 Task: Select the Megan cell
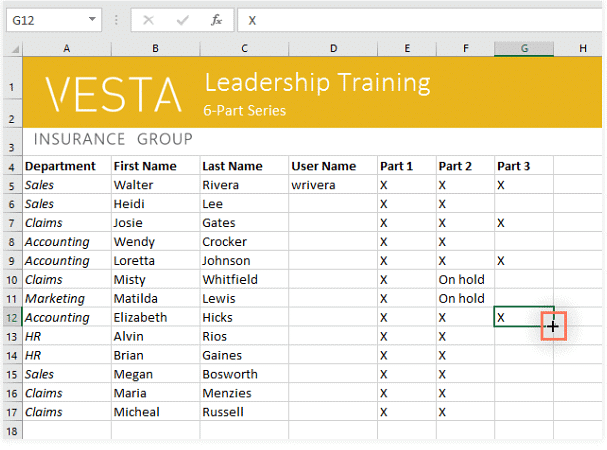point(156,374)
